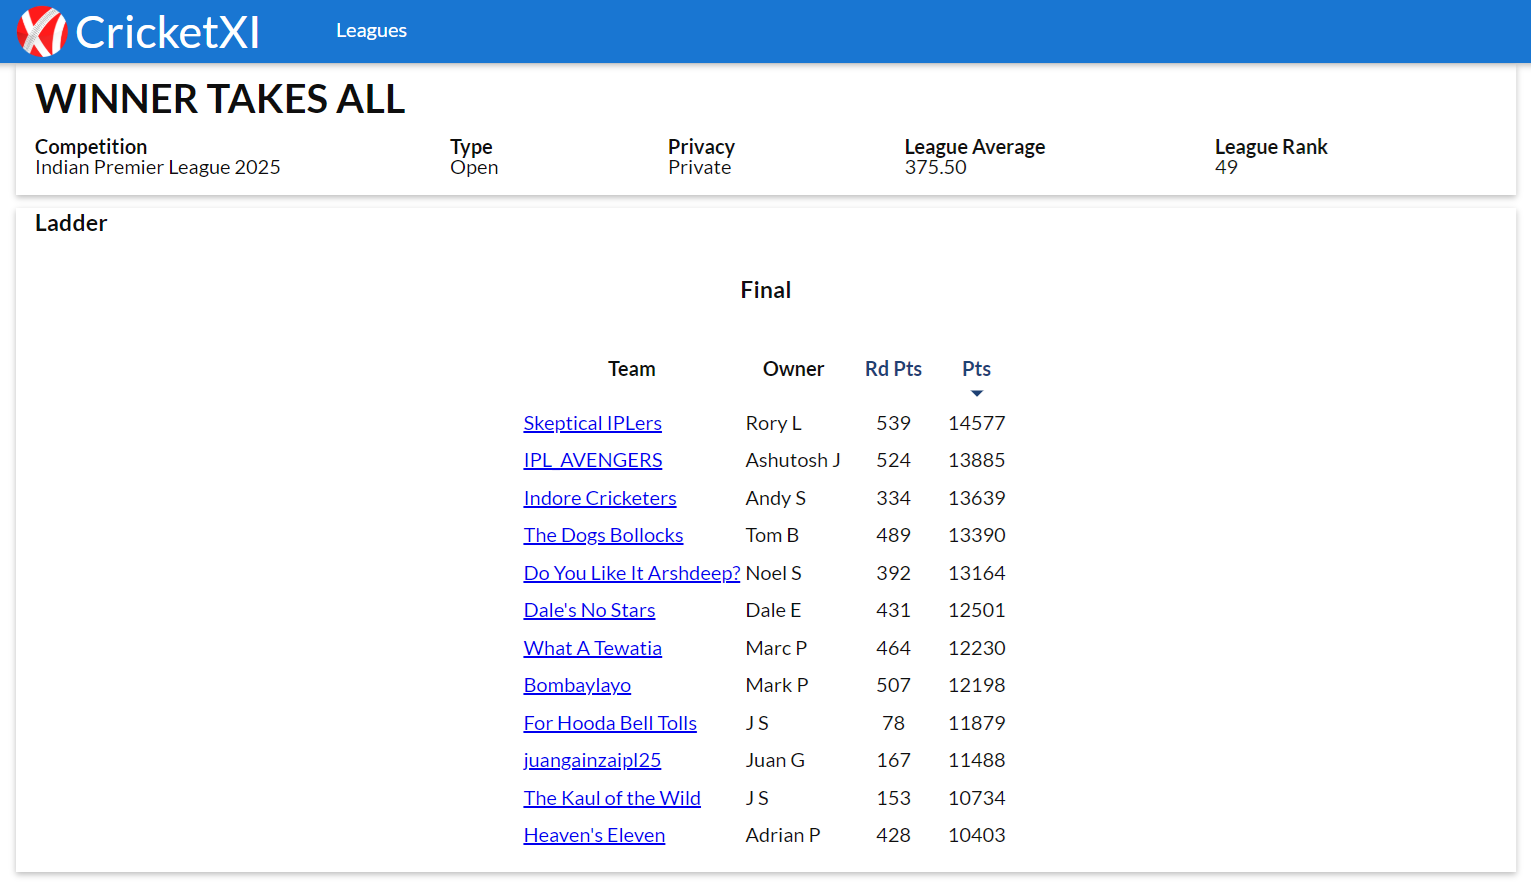This screenshot has height=887, width=1531.
Task: Click the 13390 points value
Action: click(976, 535)
